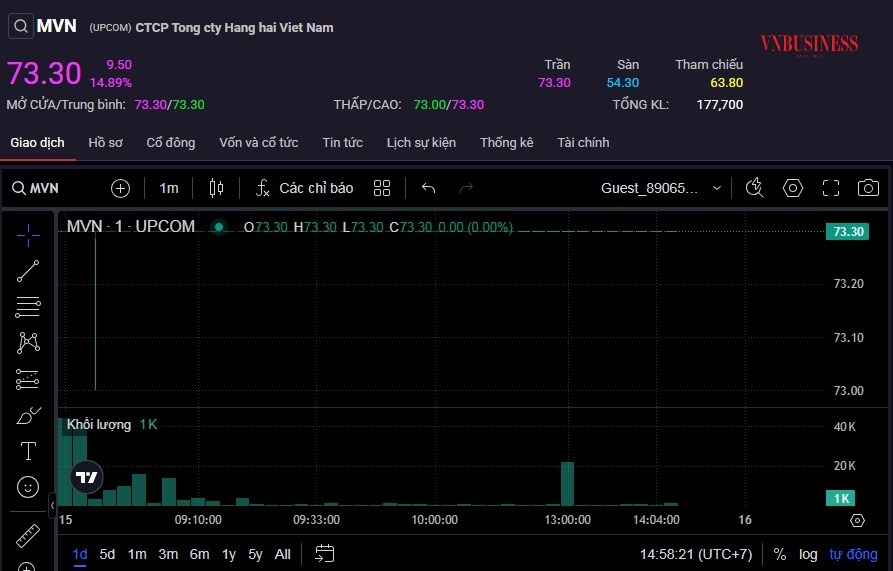Click the 14:58:21 (UTC+7) timezone selector
Screen dimensions: 893x571
pos(695,554)
